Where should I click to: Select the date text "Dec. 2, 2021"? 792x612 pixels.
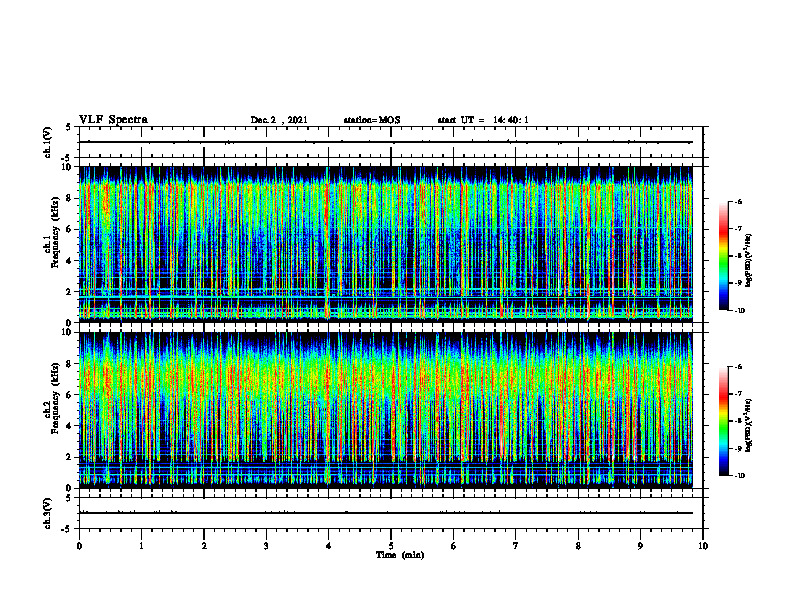pyautogui.click(x=279, y=120)
